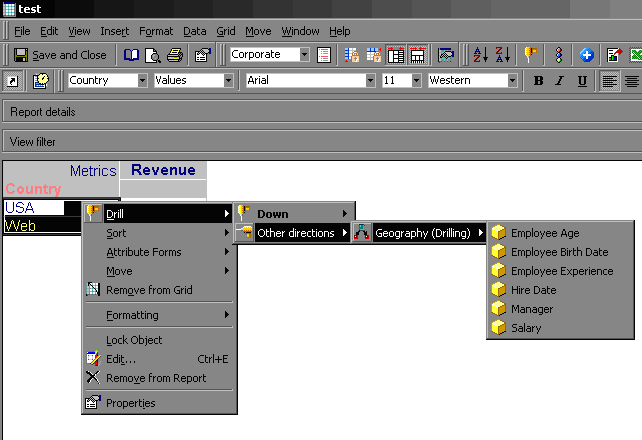Open the Grid menu

(x=226, y=31)
